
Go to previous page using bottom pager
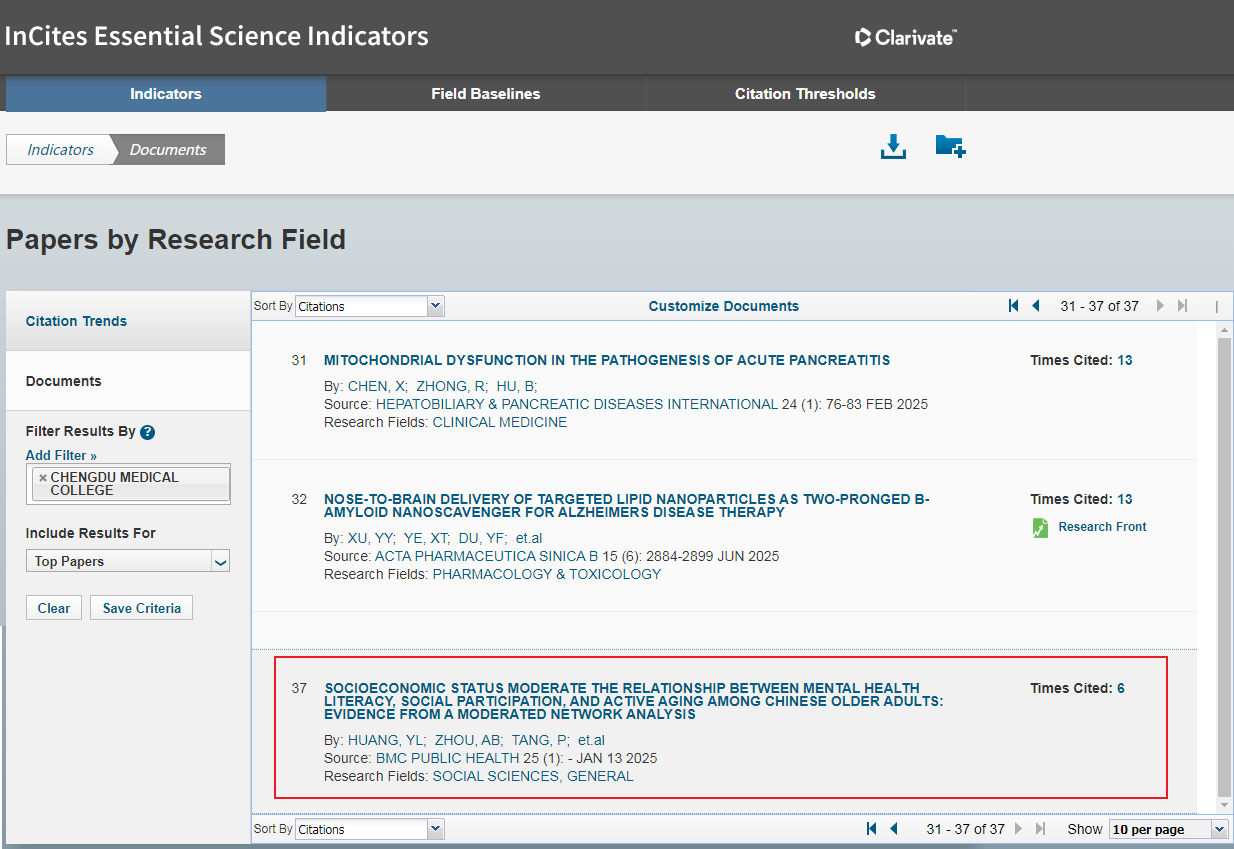(x=894, y=829)
